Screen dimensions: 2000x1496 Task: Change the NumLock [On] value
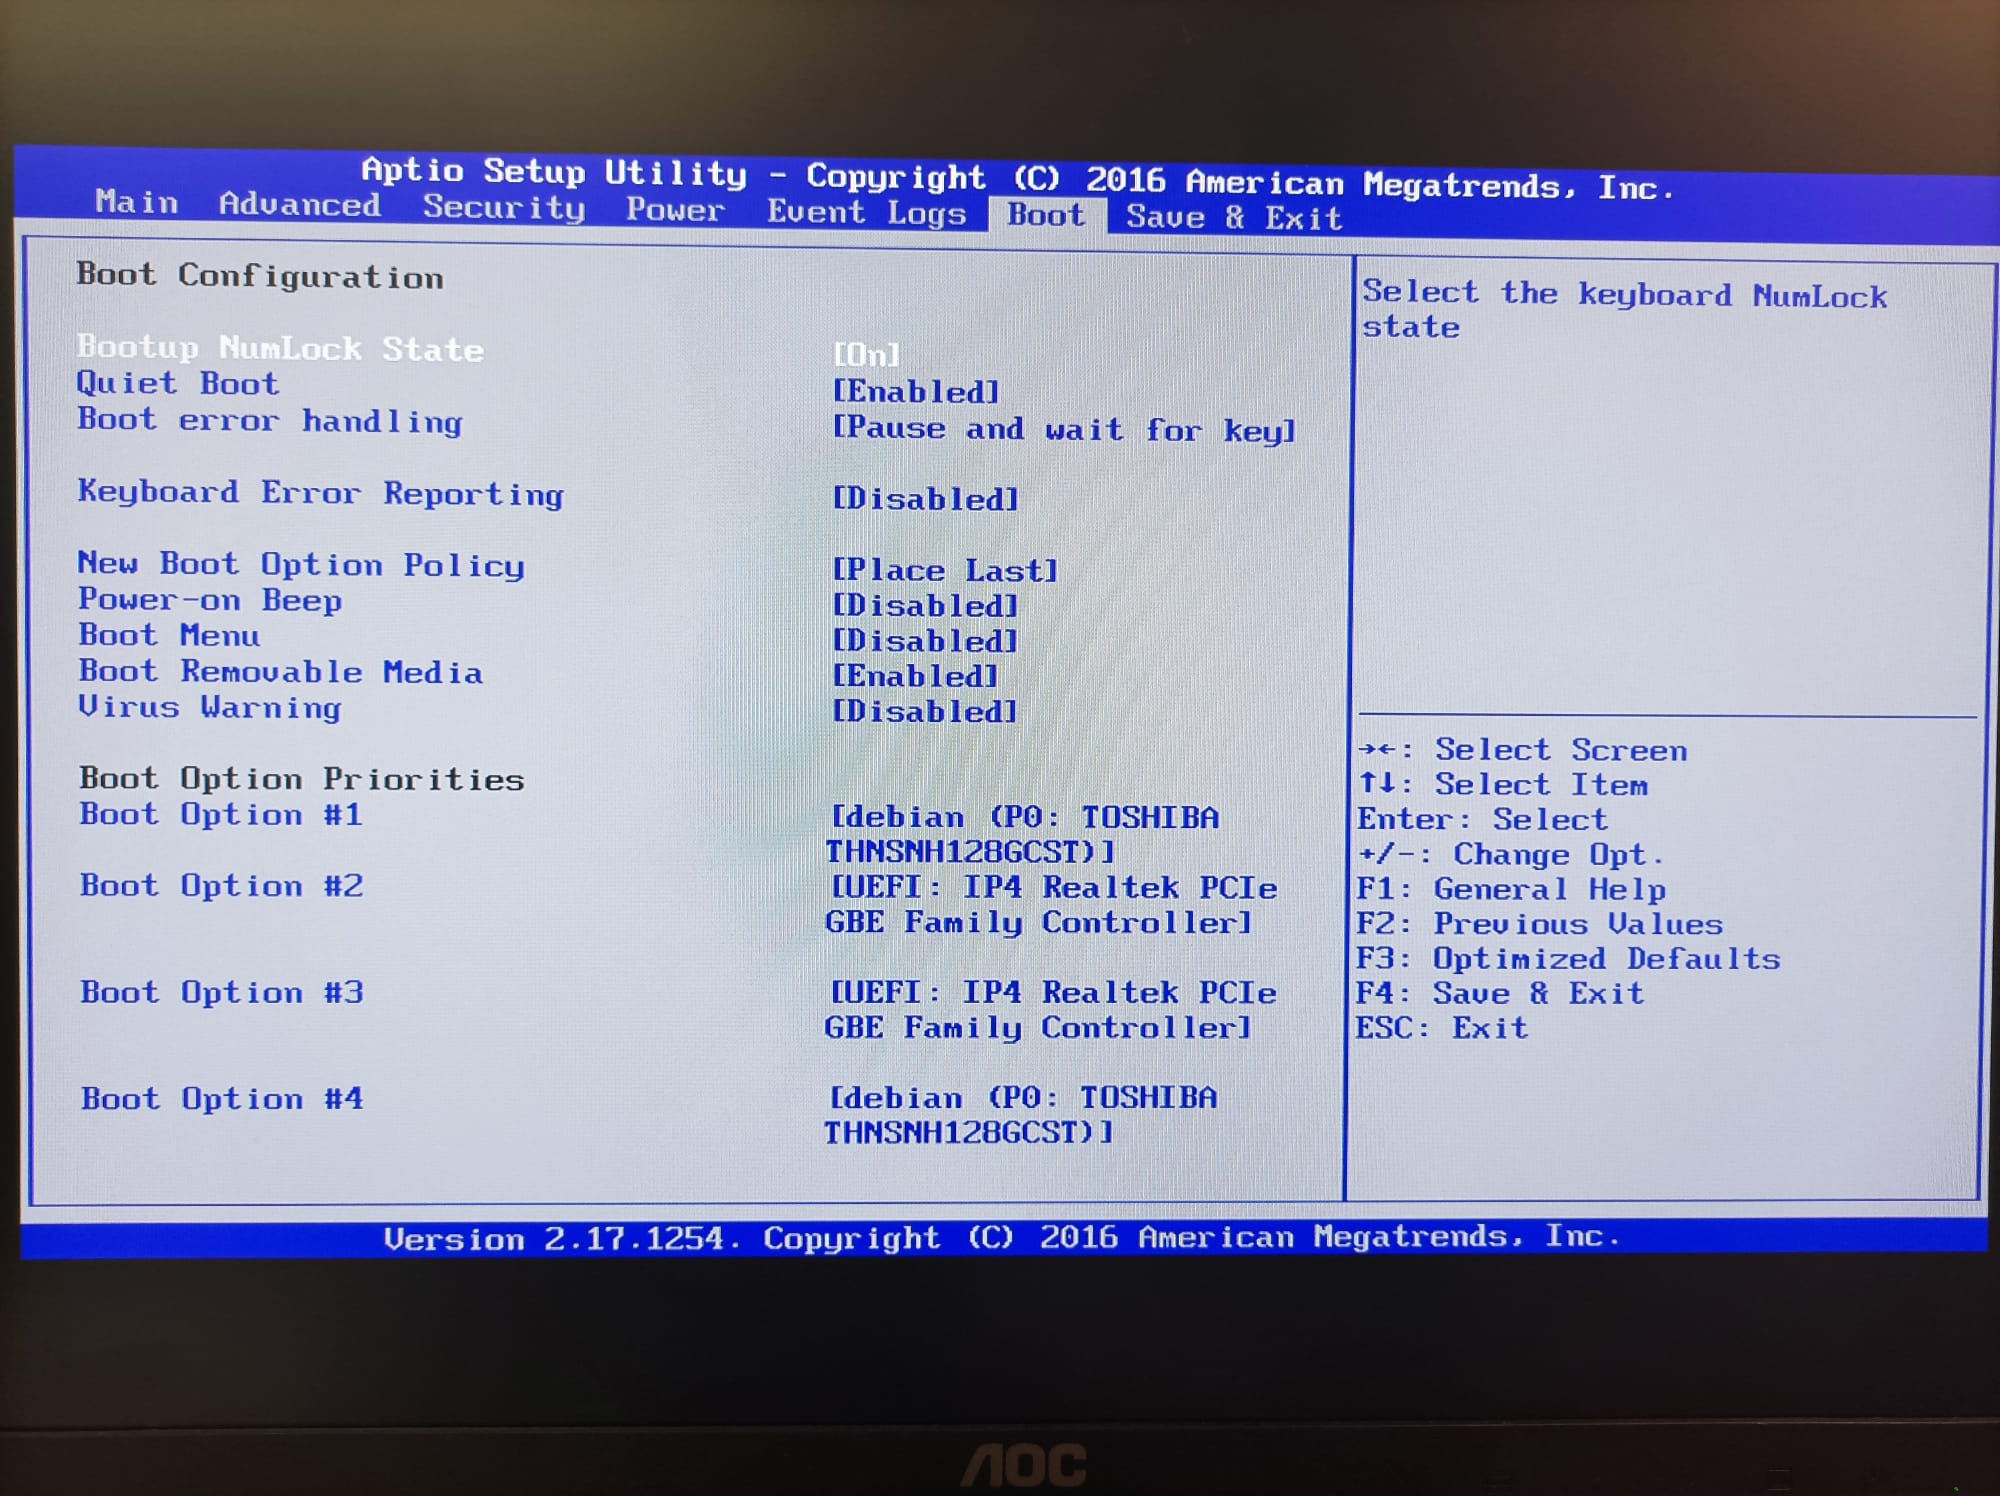coord(867,354)
